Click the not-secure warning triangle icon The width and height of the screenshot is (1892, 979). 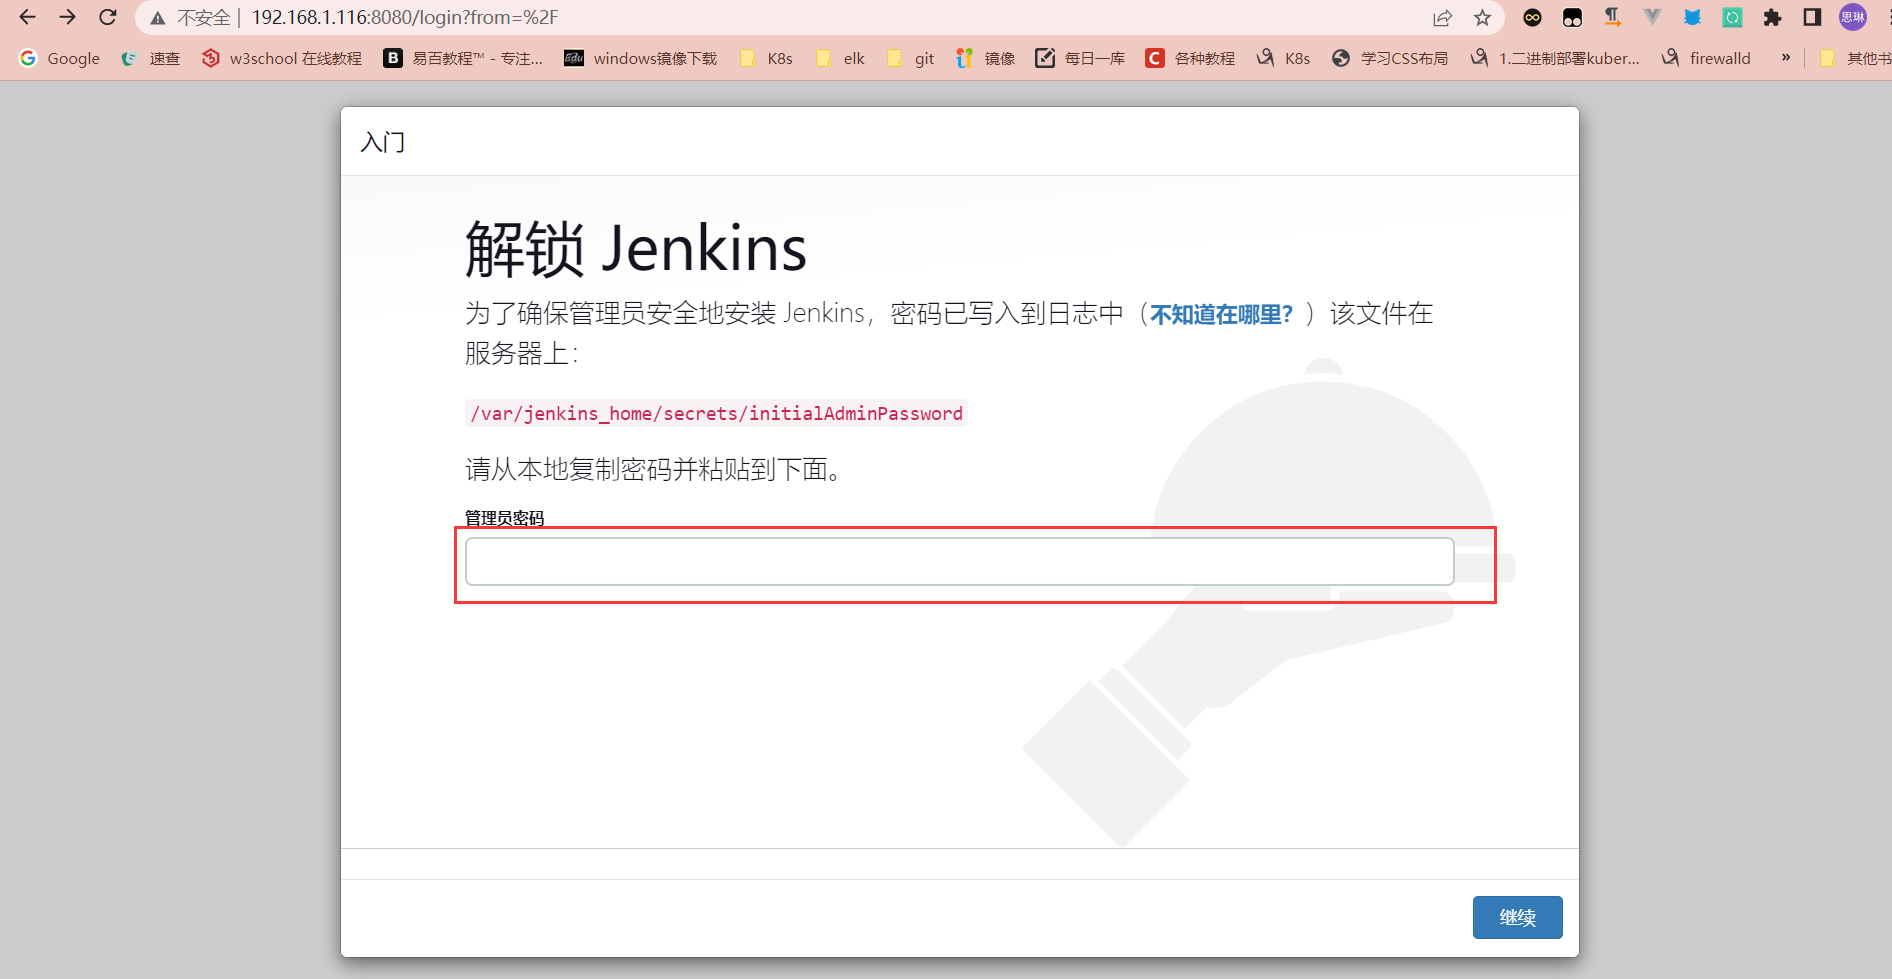click(158, 18)
